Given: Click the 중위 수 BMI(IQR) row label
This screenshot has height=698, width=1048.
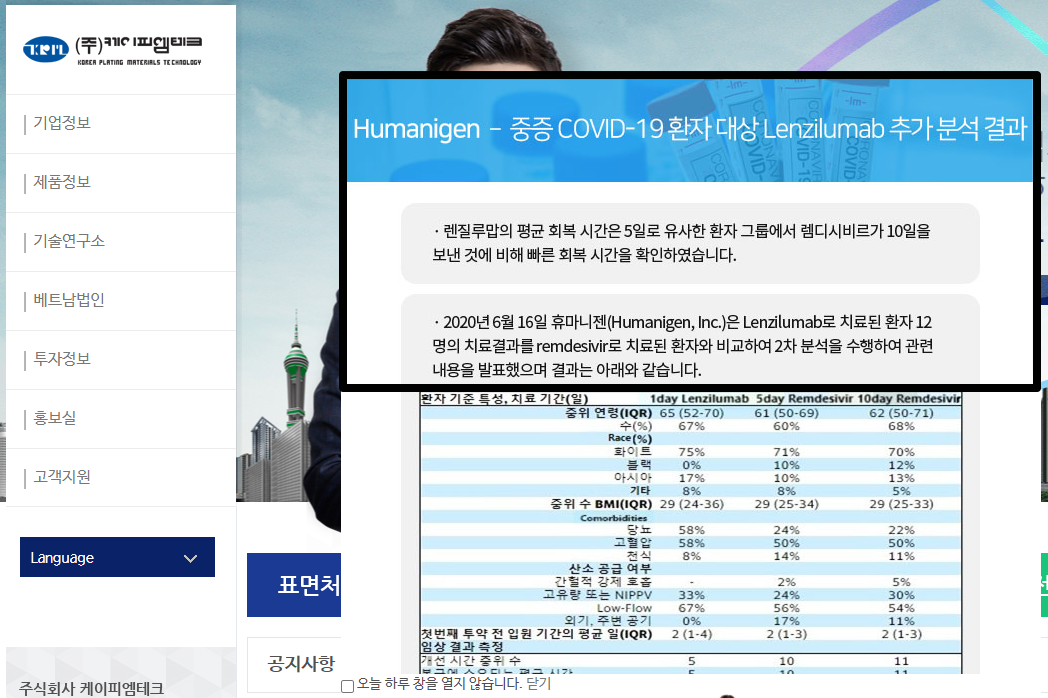Looking at the screenshot, I should 601,504.
